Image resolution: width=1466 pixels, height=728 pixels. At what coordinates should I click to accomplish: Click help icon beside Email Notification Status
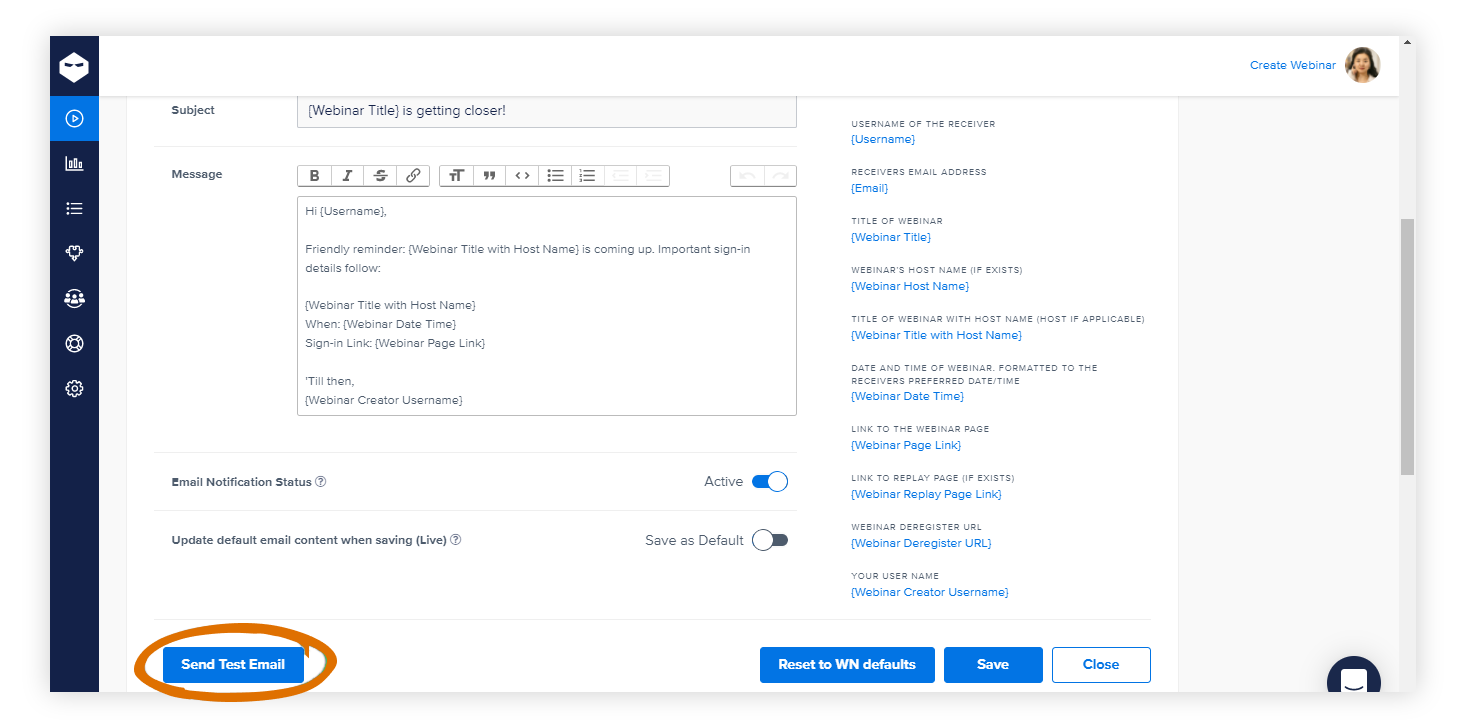tap(321, 482)
